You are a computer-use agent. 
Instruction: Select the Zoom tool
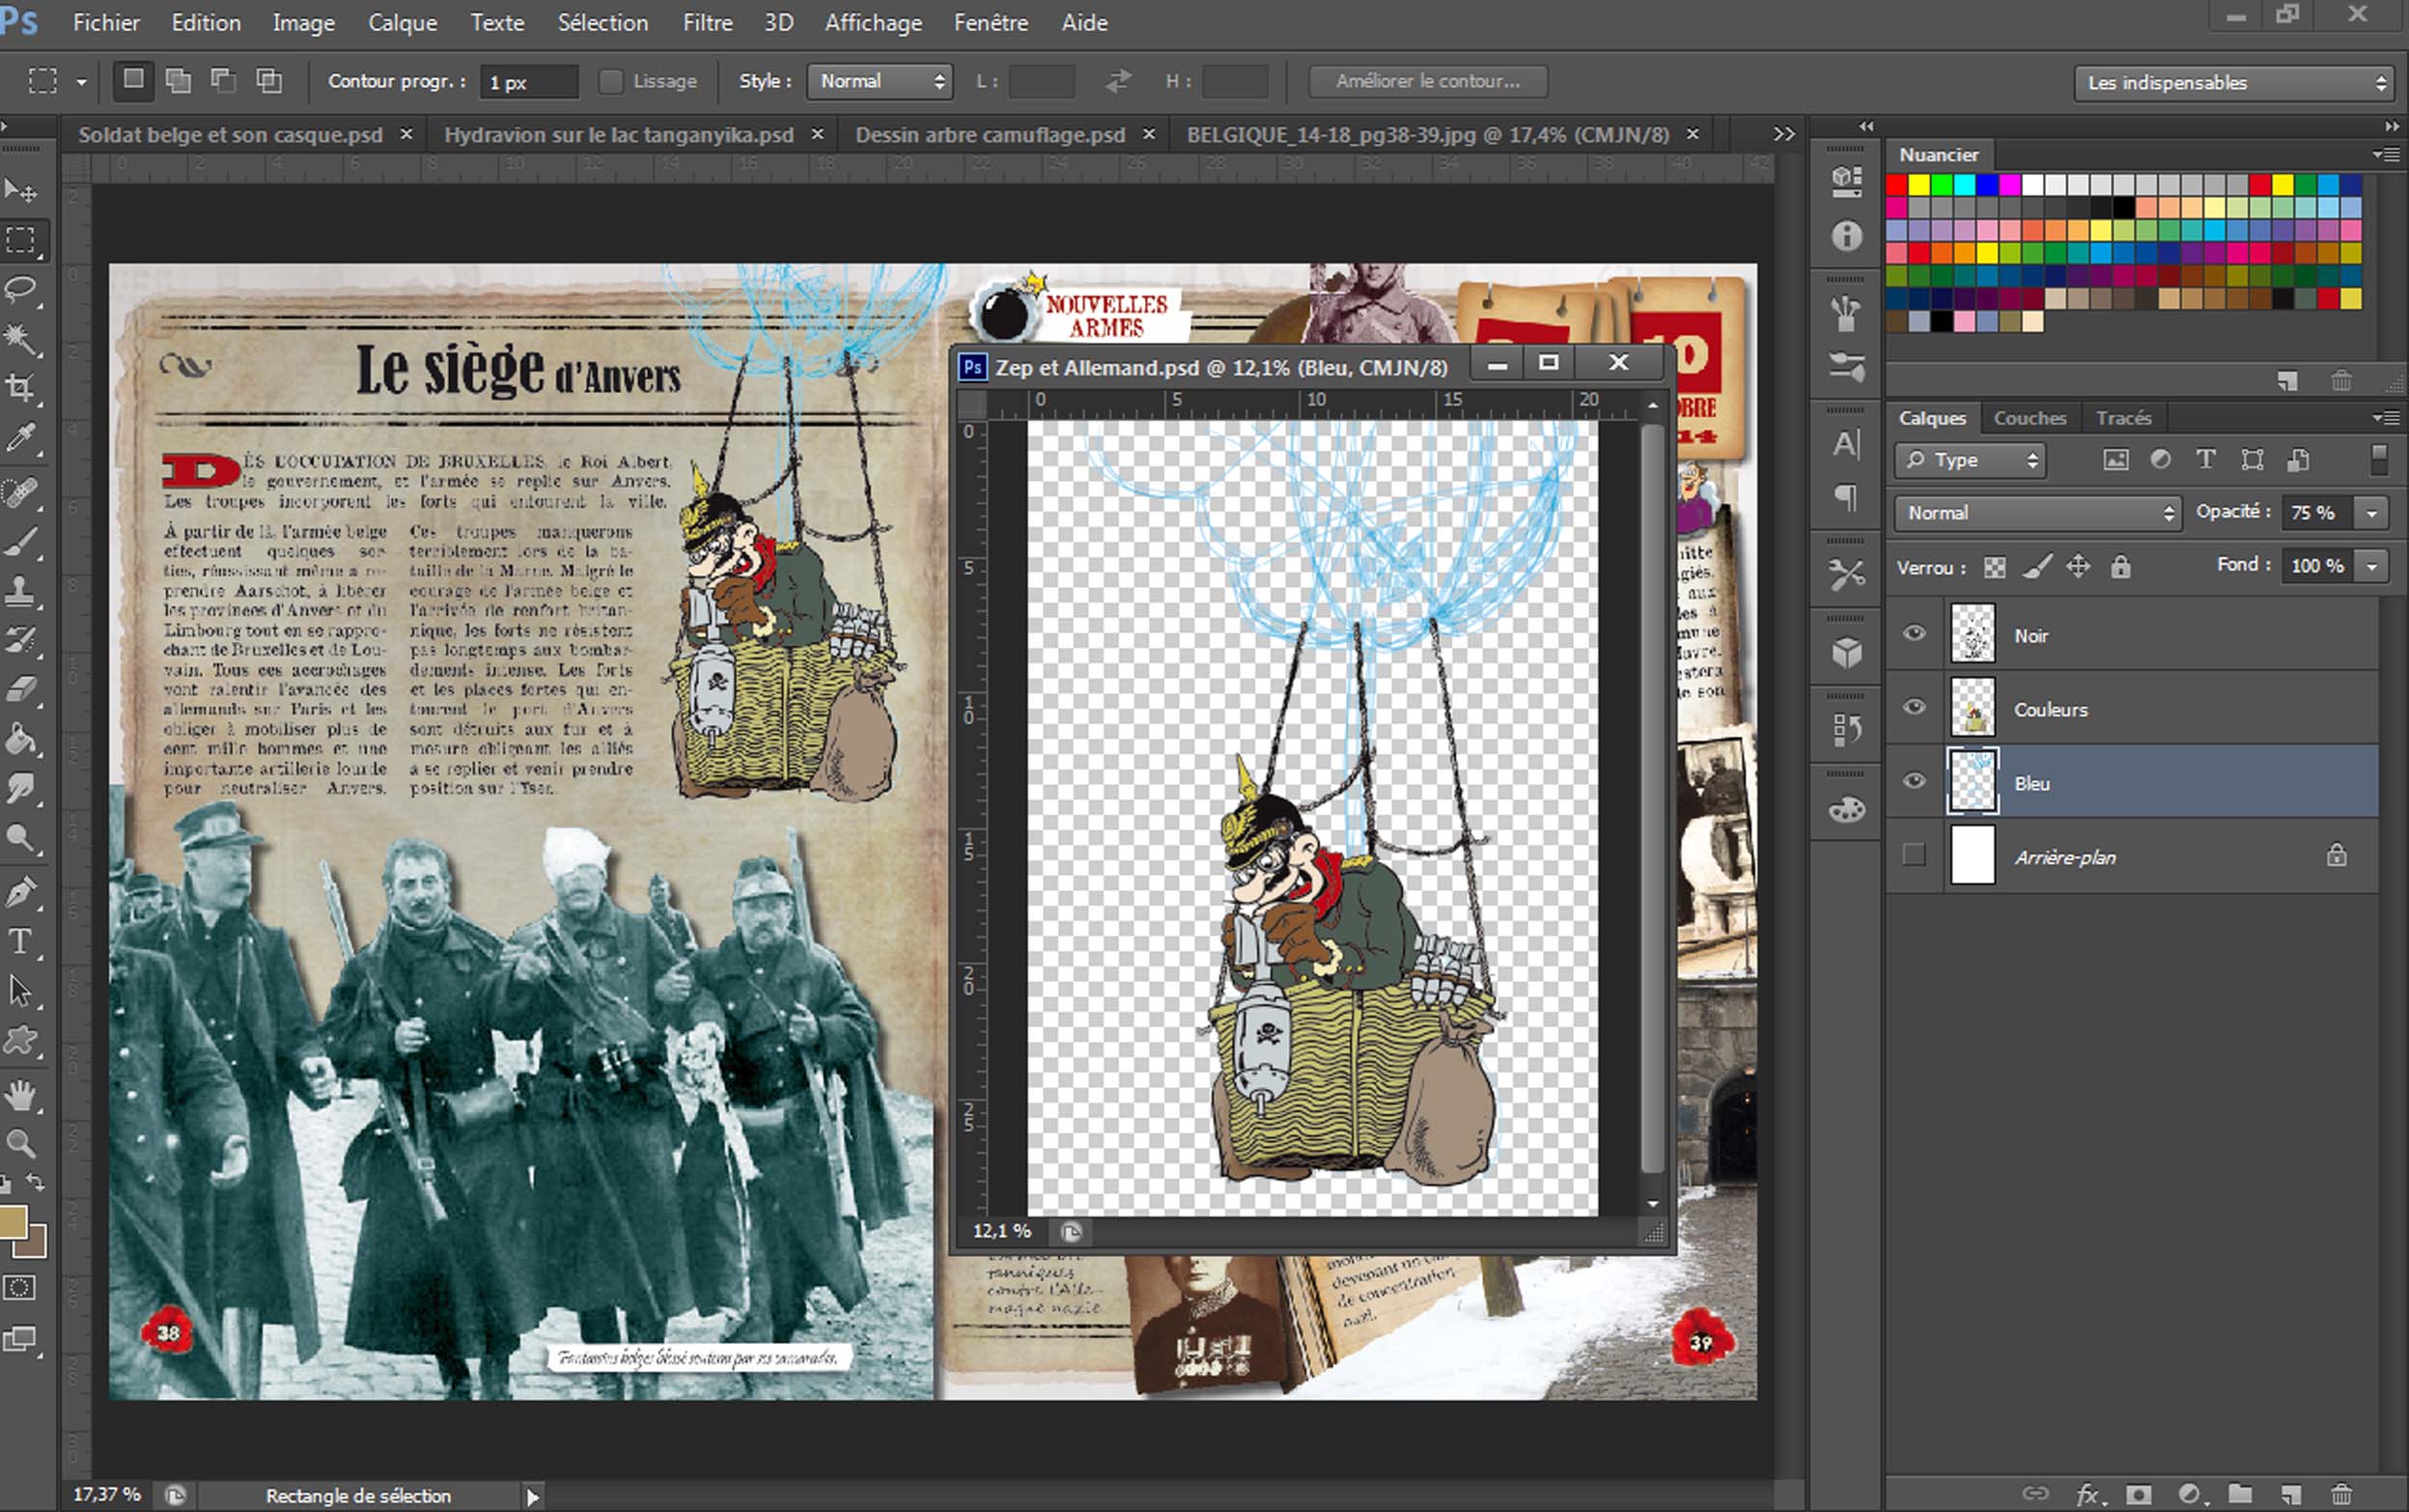[x=20, y=1143]
